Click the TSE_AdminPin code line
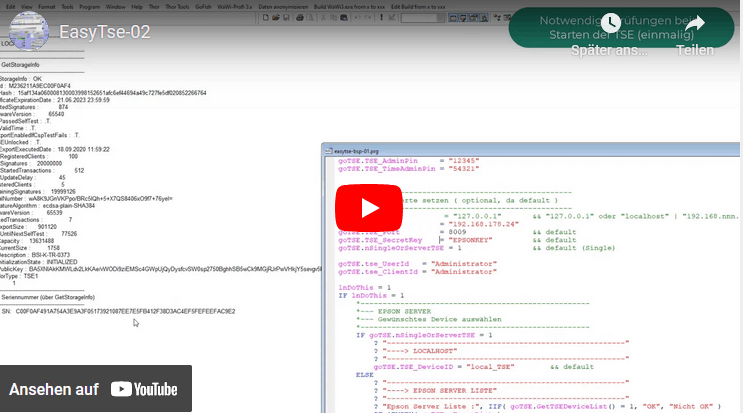 tap(408, 161)
